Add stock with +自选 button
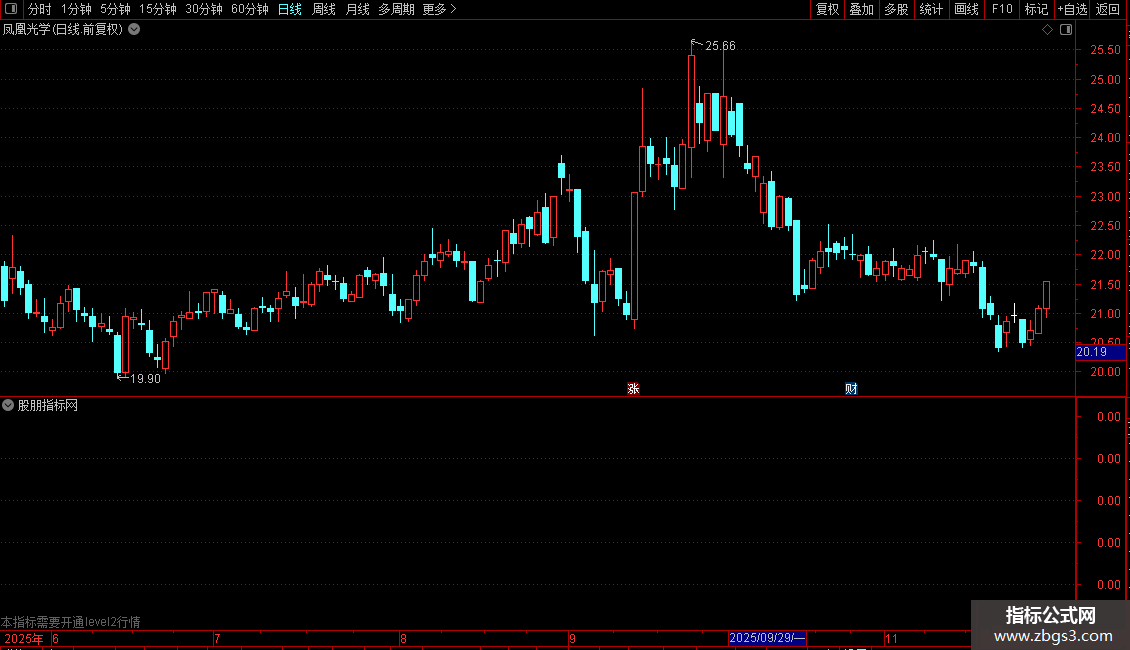The width and height of the screenshot is (1130, 650). tap(1072, 9)
